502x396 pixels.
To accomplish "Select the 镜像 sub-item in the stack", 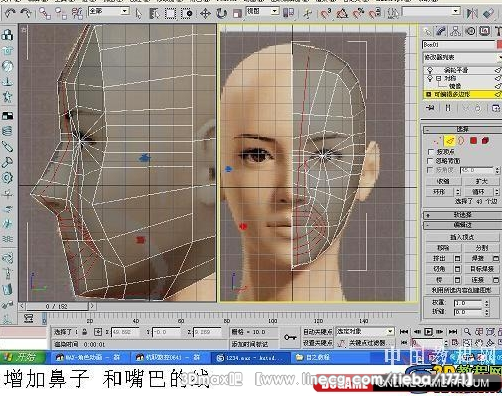I will click(x=455, y=86).
